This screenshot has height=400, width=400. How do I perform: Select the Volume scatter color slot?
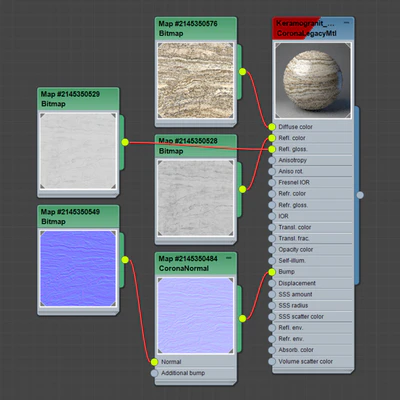point(313,361)
